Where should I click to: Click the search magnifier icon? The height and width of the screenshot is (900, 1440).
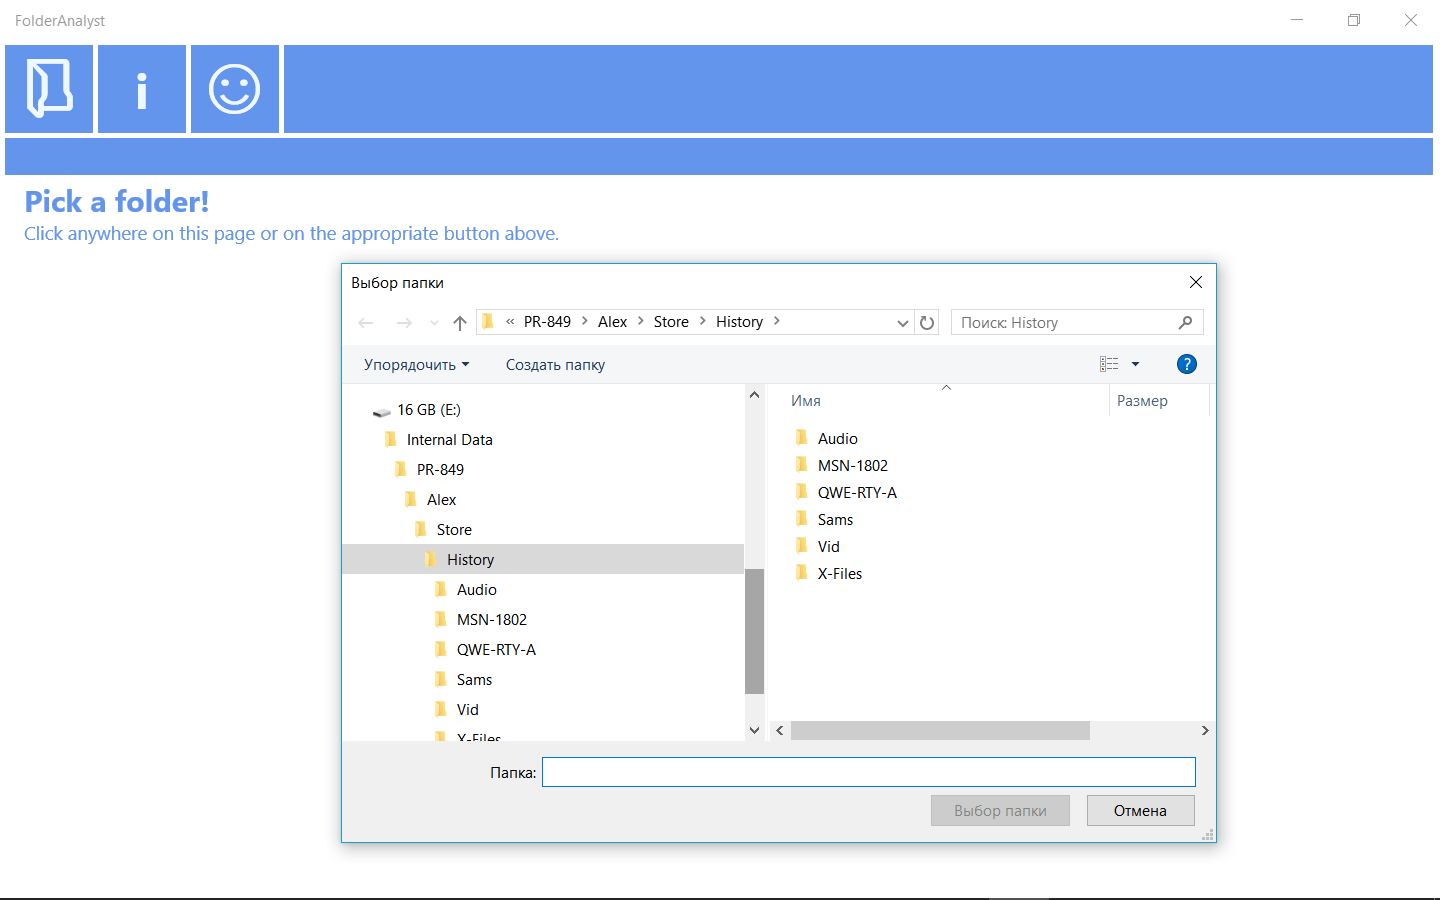1185,322
